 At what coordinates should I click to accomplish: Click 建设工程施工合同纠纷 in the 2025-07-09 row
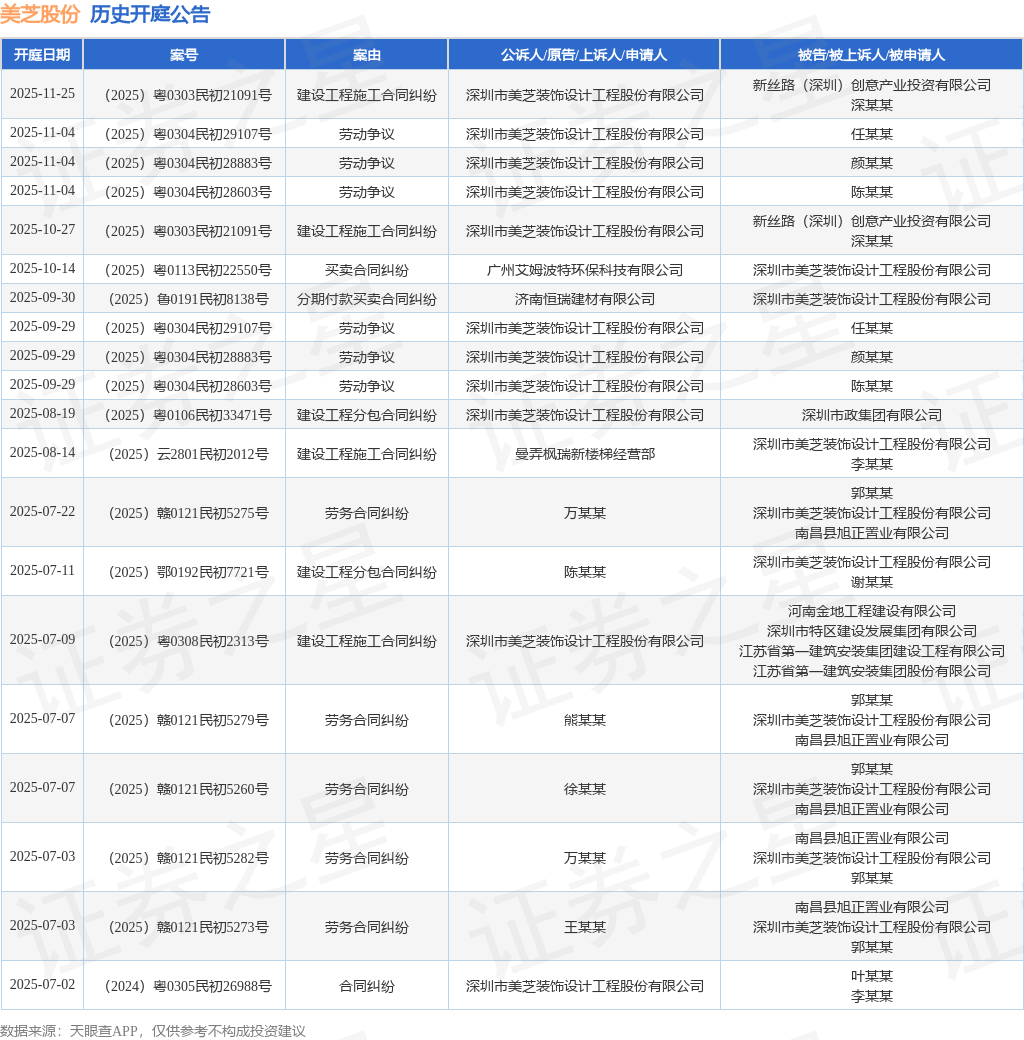coord(367,641)
